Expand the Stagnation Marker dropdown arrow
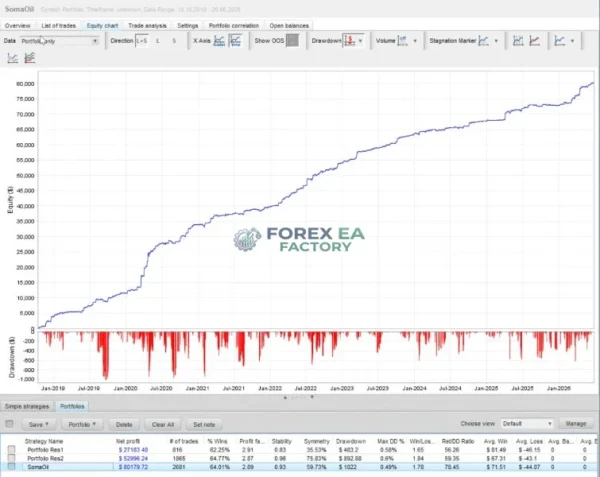600x477 pixels. 496,41
